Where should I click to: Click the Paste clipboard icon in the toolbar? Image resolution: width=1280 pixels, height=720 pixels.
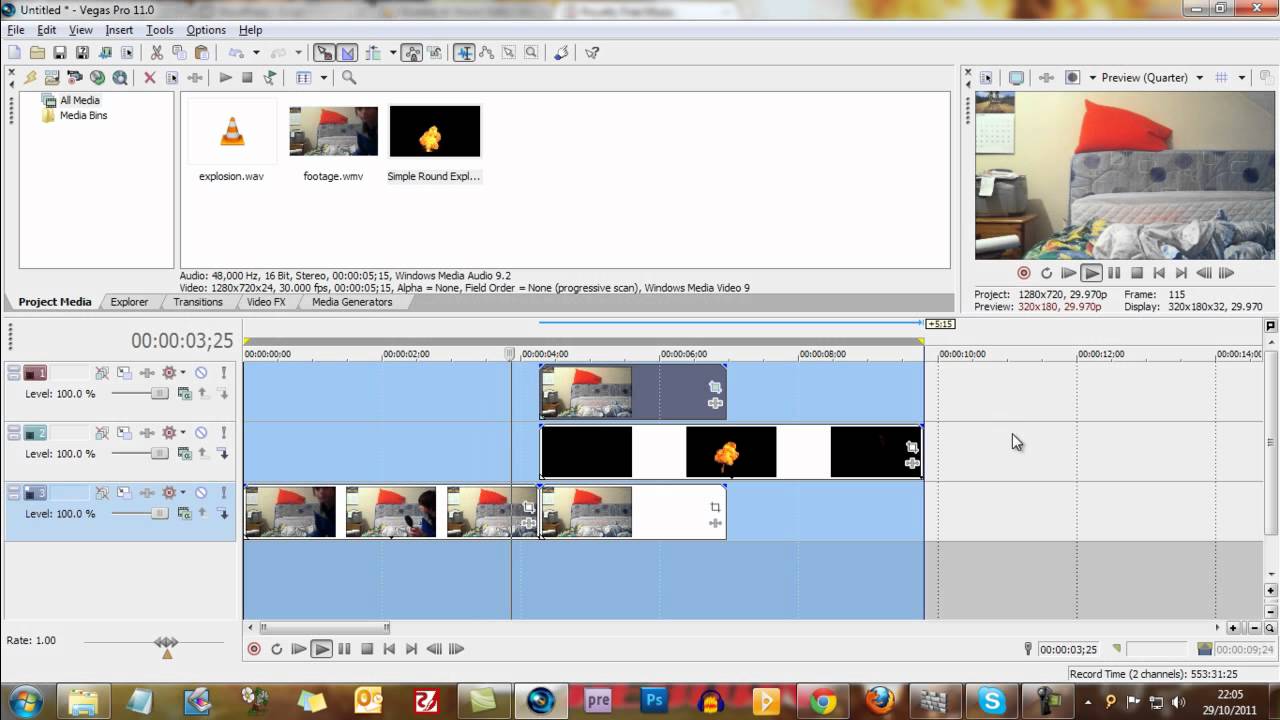[202, 53]
